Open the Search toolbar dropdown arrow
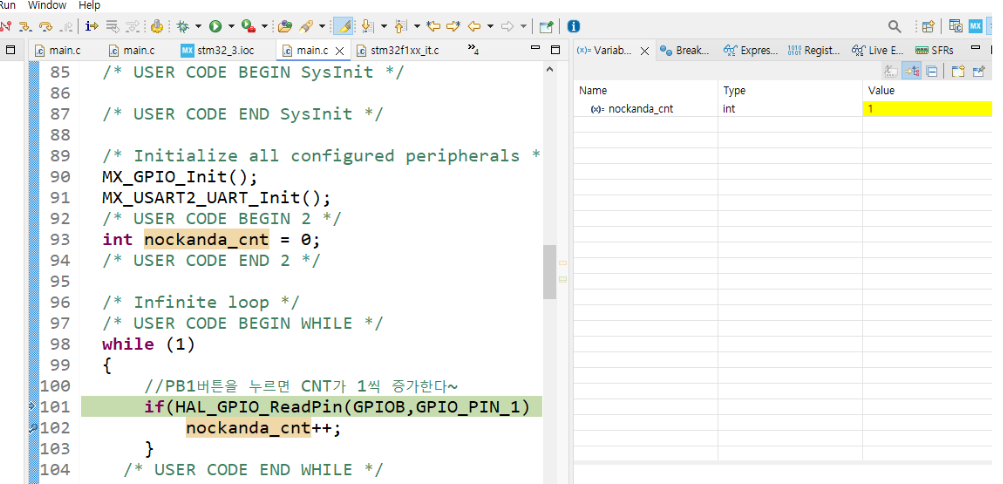The image size is (1003, 484). coord(322,26)
